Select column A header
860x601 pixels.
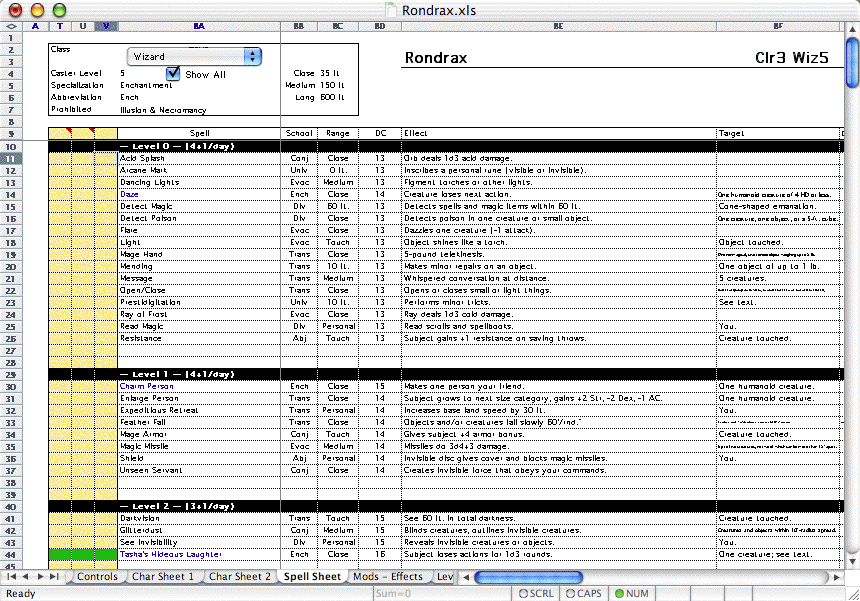(x=35, y=26)
